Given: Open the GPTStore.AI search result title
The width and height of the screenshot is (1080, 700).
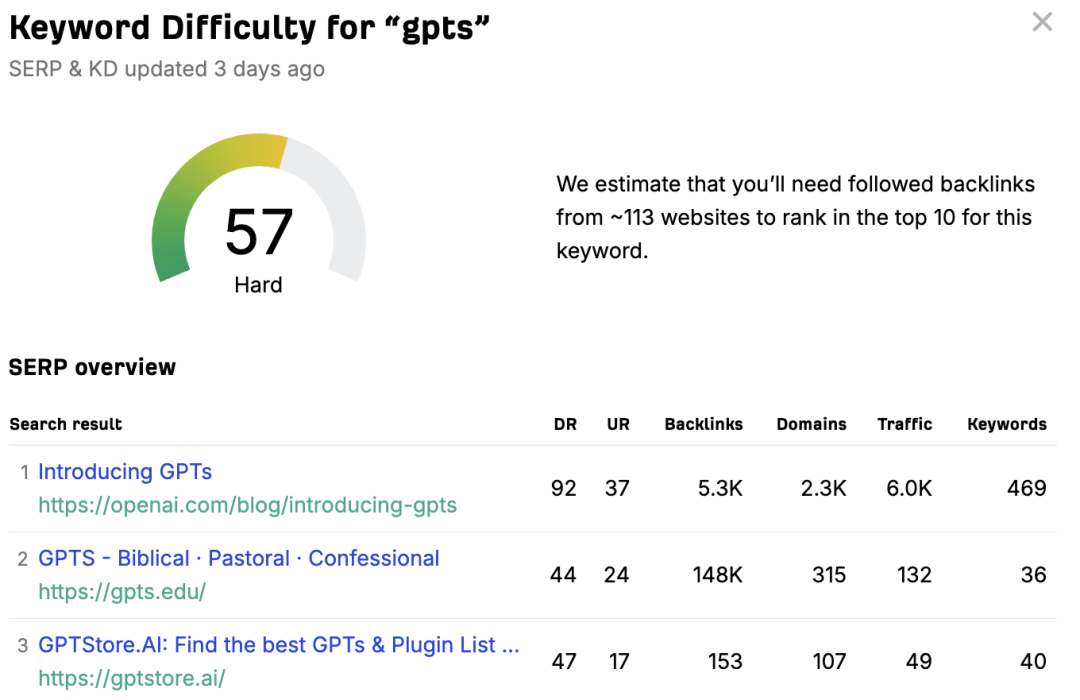Looking at the screenshot, I should (278, 645).
